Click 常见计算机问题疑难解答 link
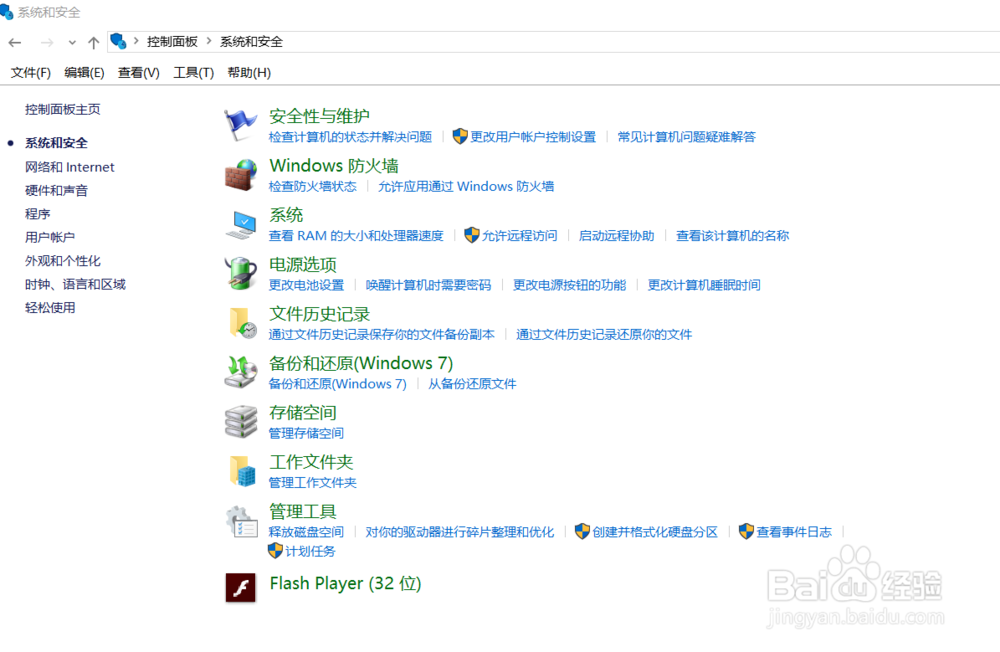This screenshot has width=1000, height=652. 686,137
